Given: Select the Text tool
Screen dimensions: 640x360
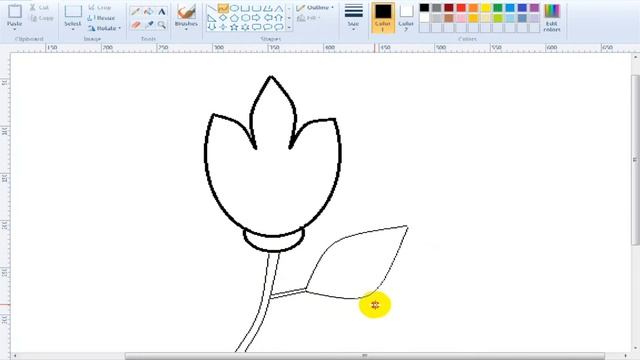Looking at the screenshot, I should point(162,11).
